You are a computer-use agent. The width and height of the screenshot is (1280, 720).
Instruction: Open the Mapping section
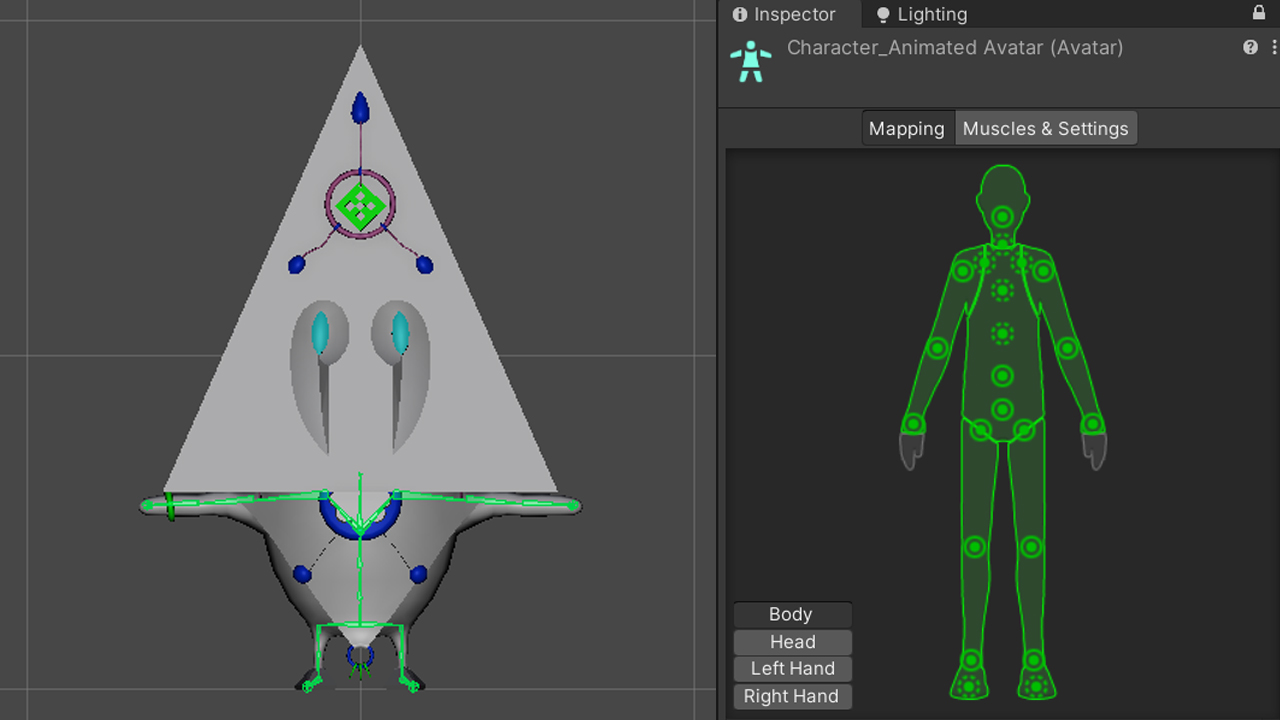click(x=907, y=128)
